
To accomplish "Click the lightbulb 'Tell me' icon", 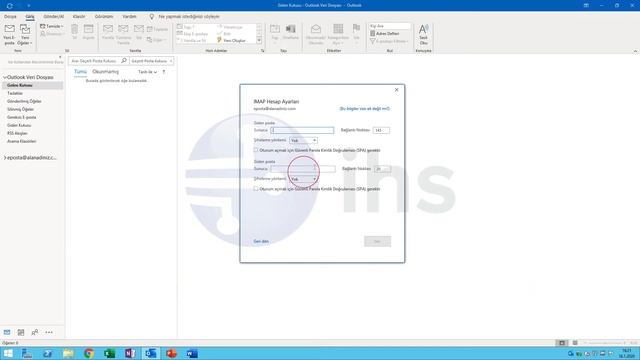I will coord(151,16).
